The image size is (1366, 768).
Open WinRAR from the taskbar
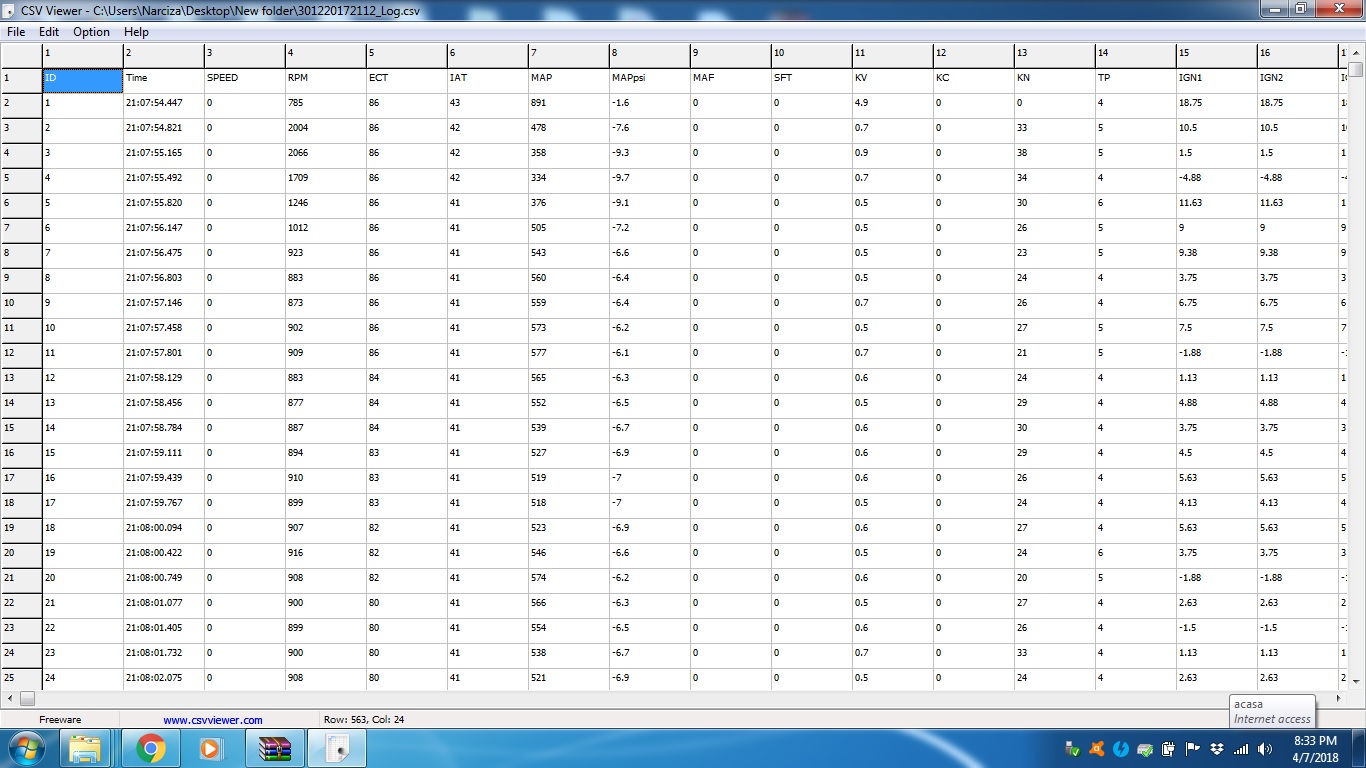[273, 748]
